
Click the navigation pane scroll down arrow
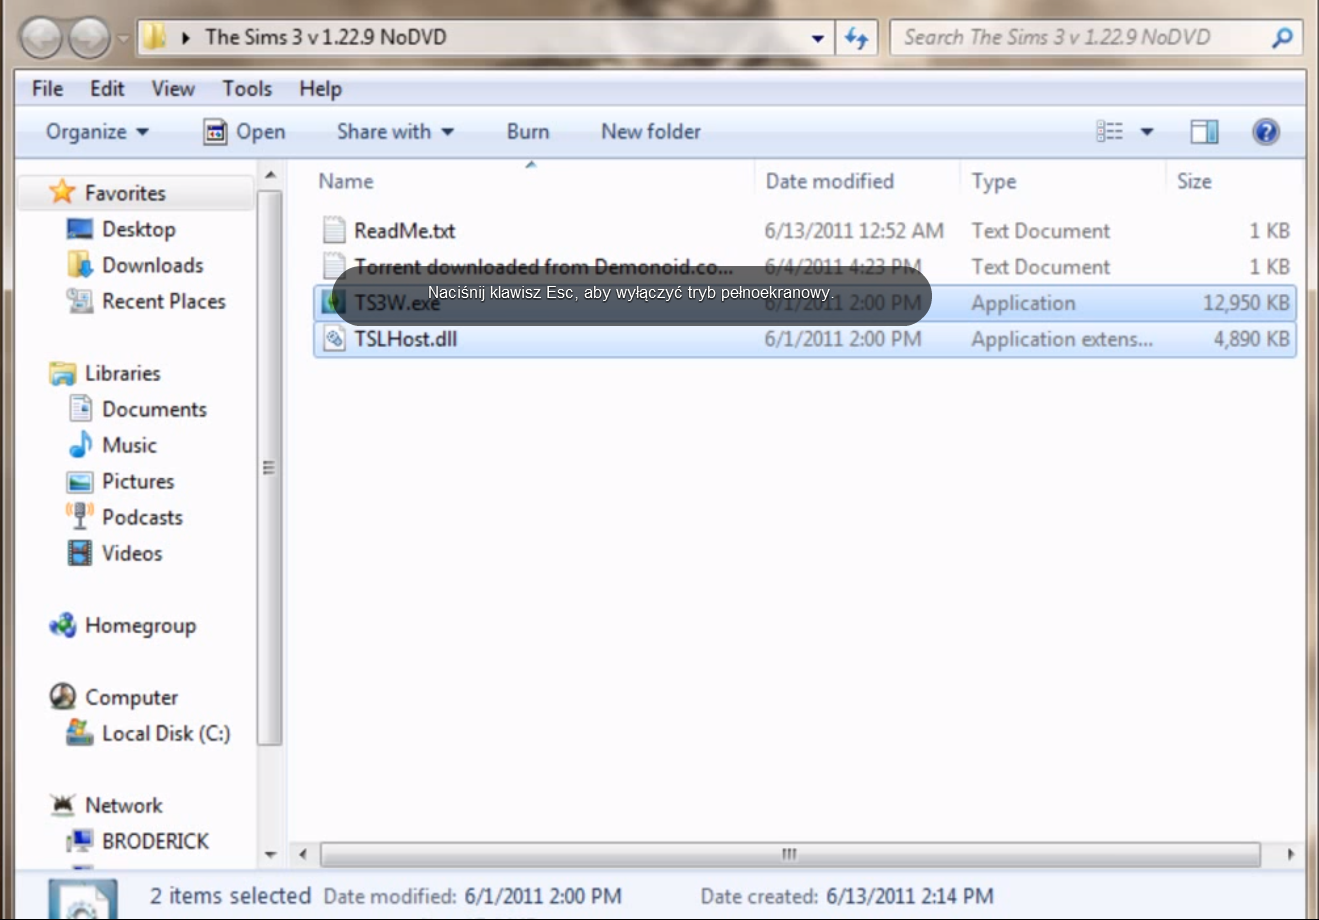[x=269, y=856]
